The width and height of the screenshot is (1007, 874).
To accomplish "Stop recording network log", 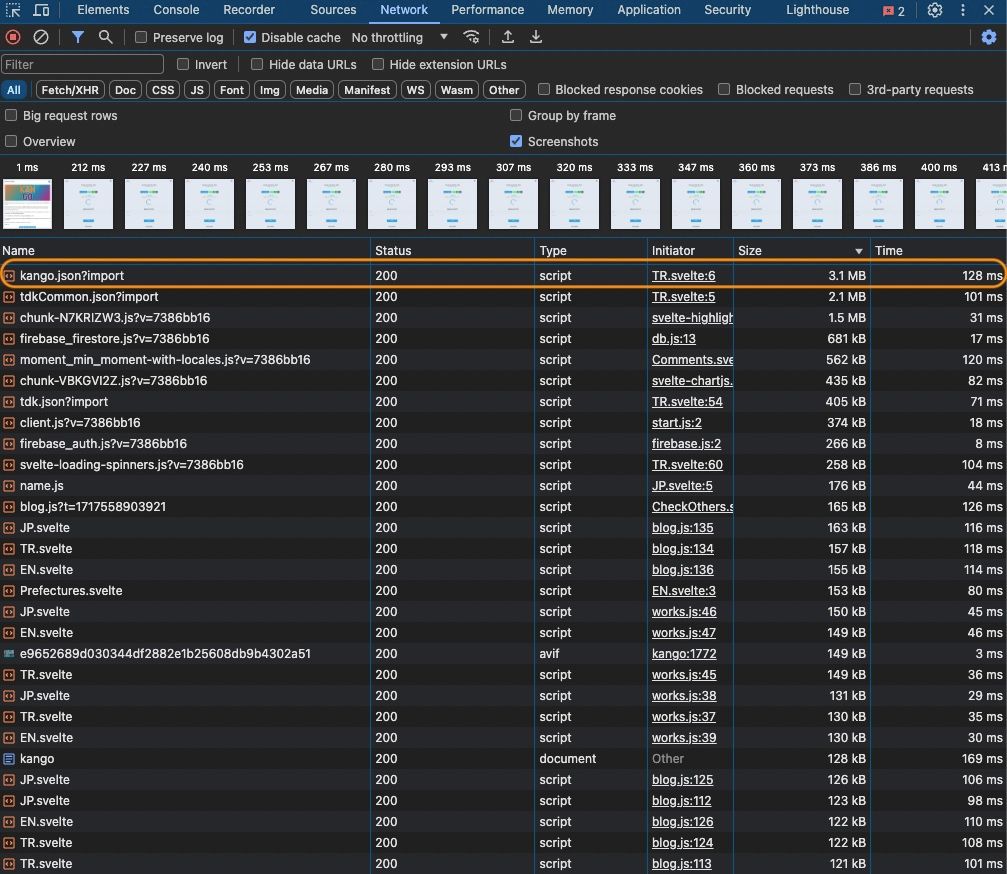I will 13,37.
